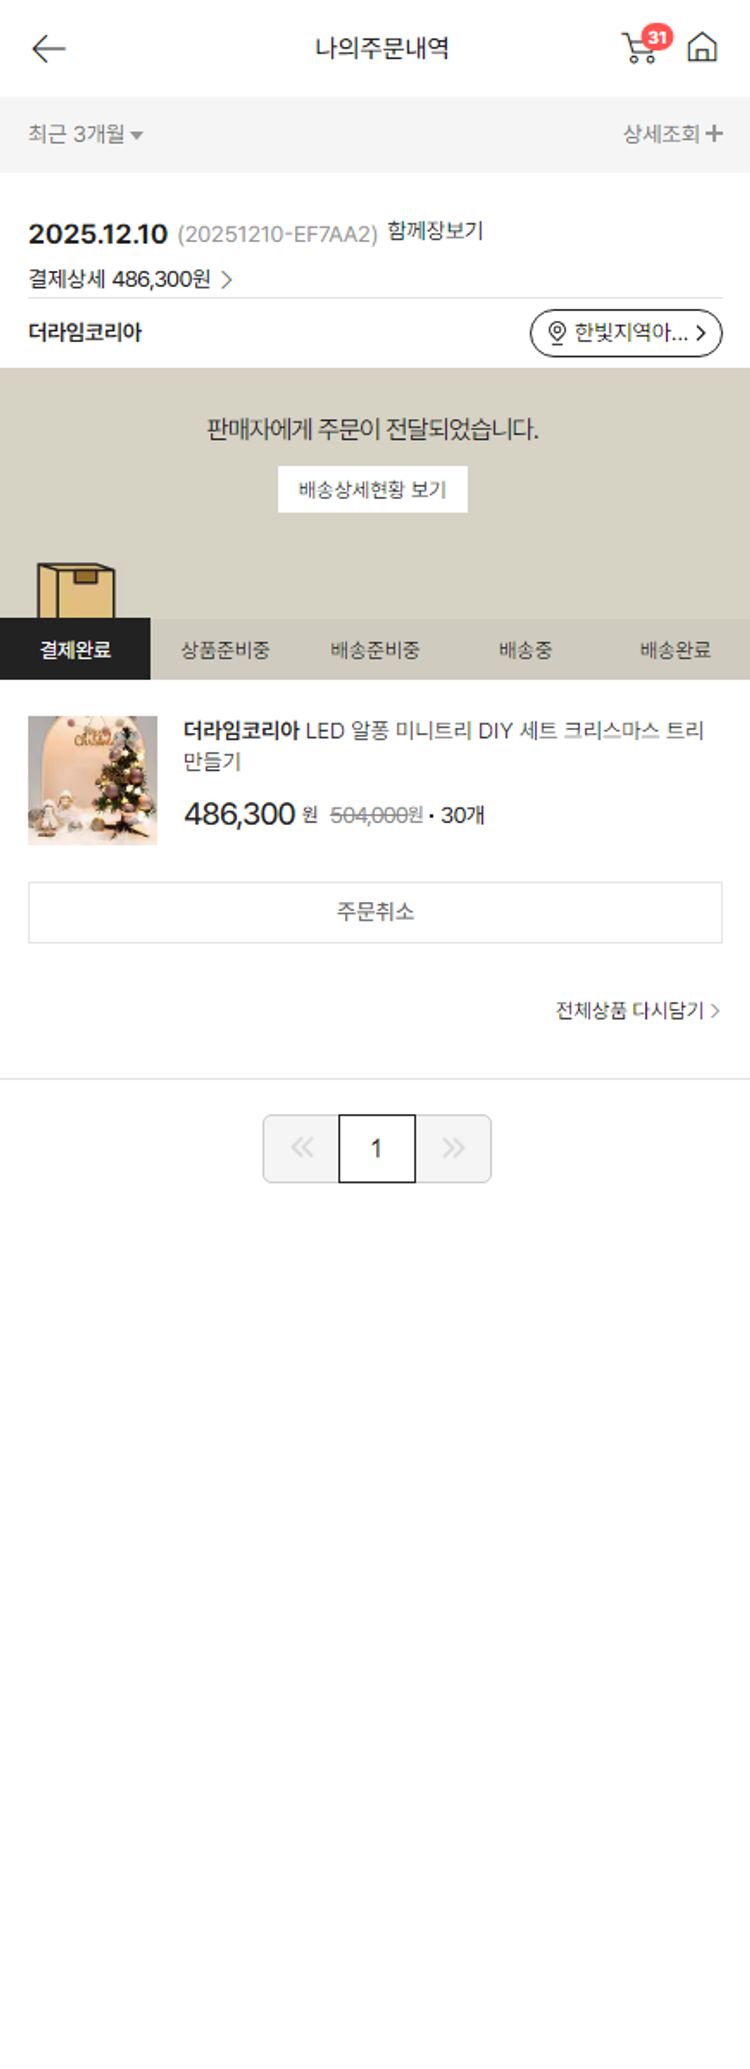
Task: Go to next pages with double-right arrow
Action: point(453,1148)
